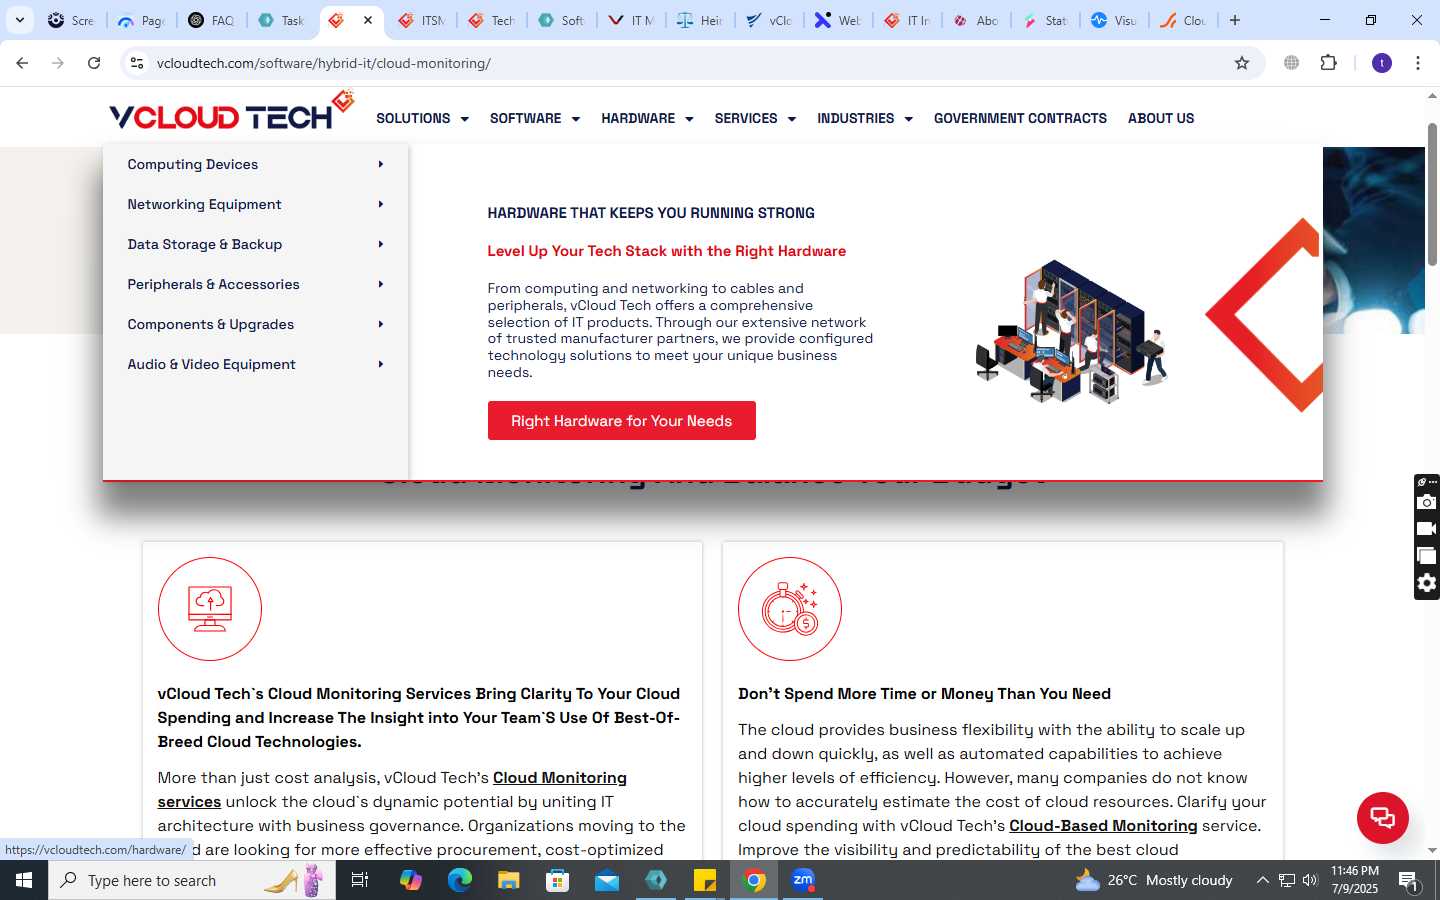
Task: Open the taskbar clock and date
Action: point(1355,880)
